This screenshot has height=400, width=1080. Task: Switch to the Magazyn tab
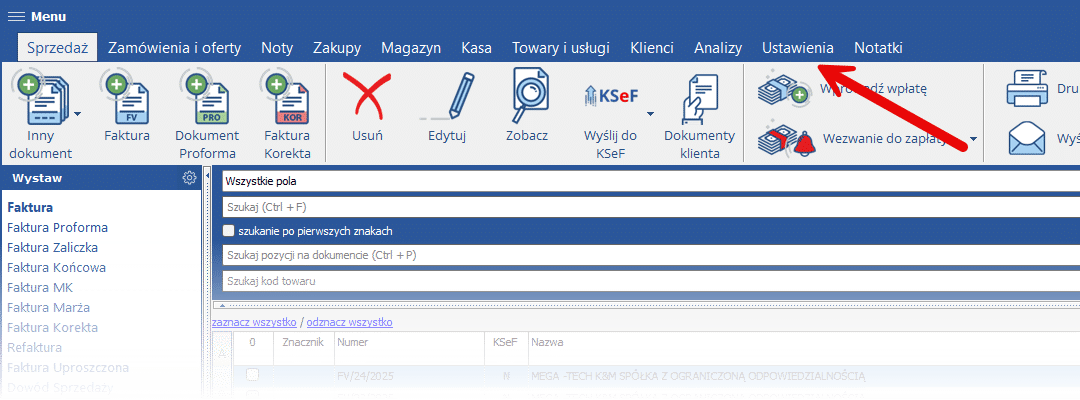tap(410, 48)
